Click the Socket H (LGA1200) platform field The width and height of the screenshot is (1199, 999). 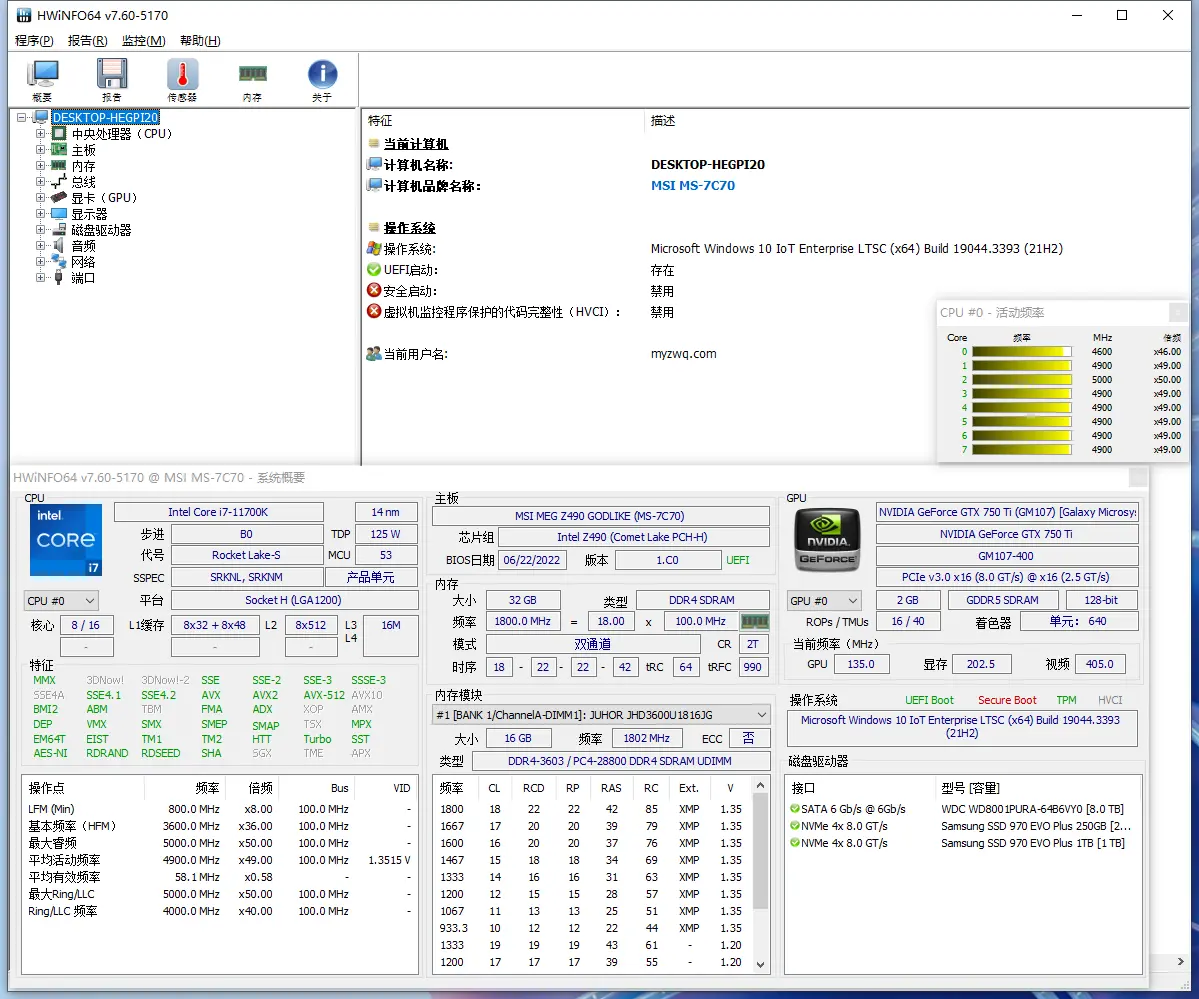pyautogui.click(x=294, y=600)
